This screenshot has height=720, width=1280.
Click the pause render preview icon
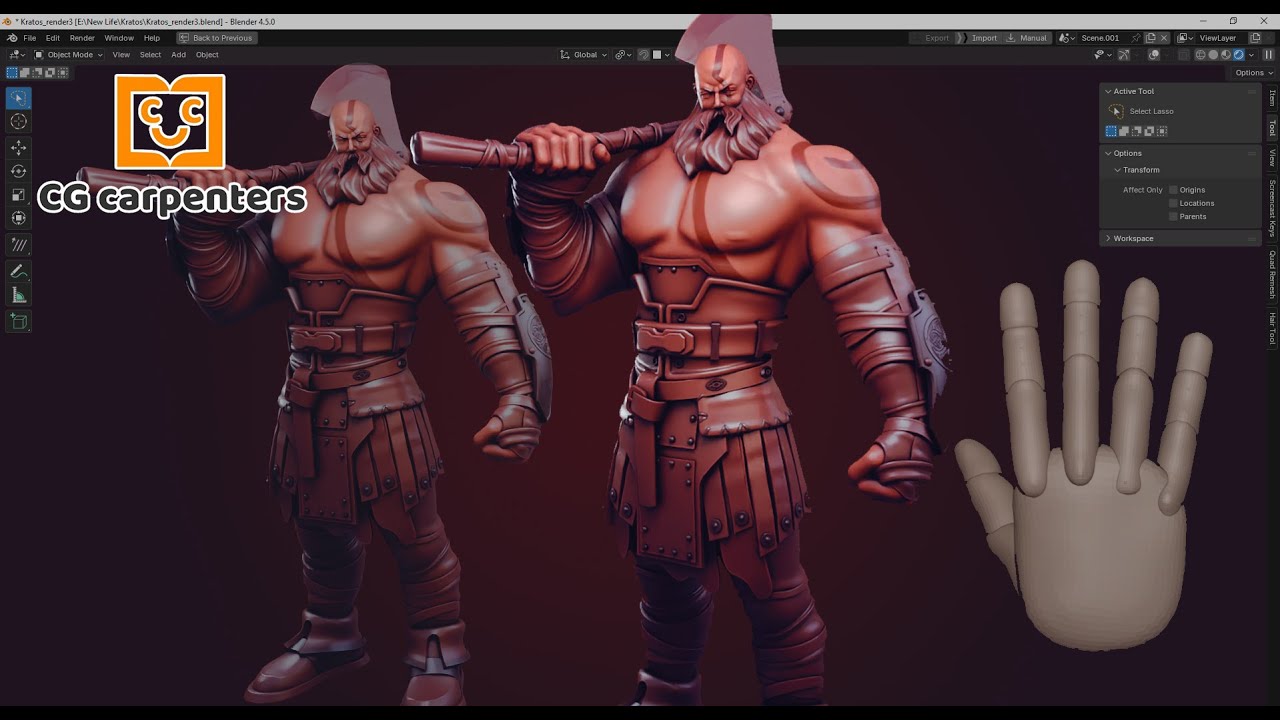point(1268,55)
